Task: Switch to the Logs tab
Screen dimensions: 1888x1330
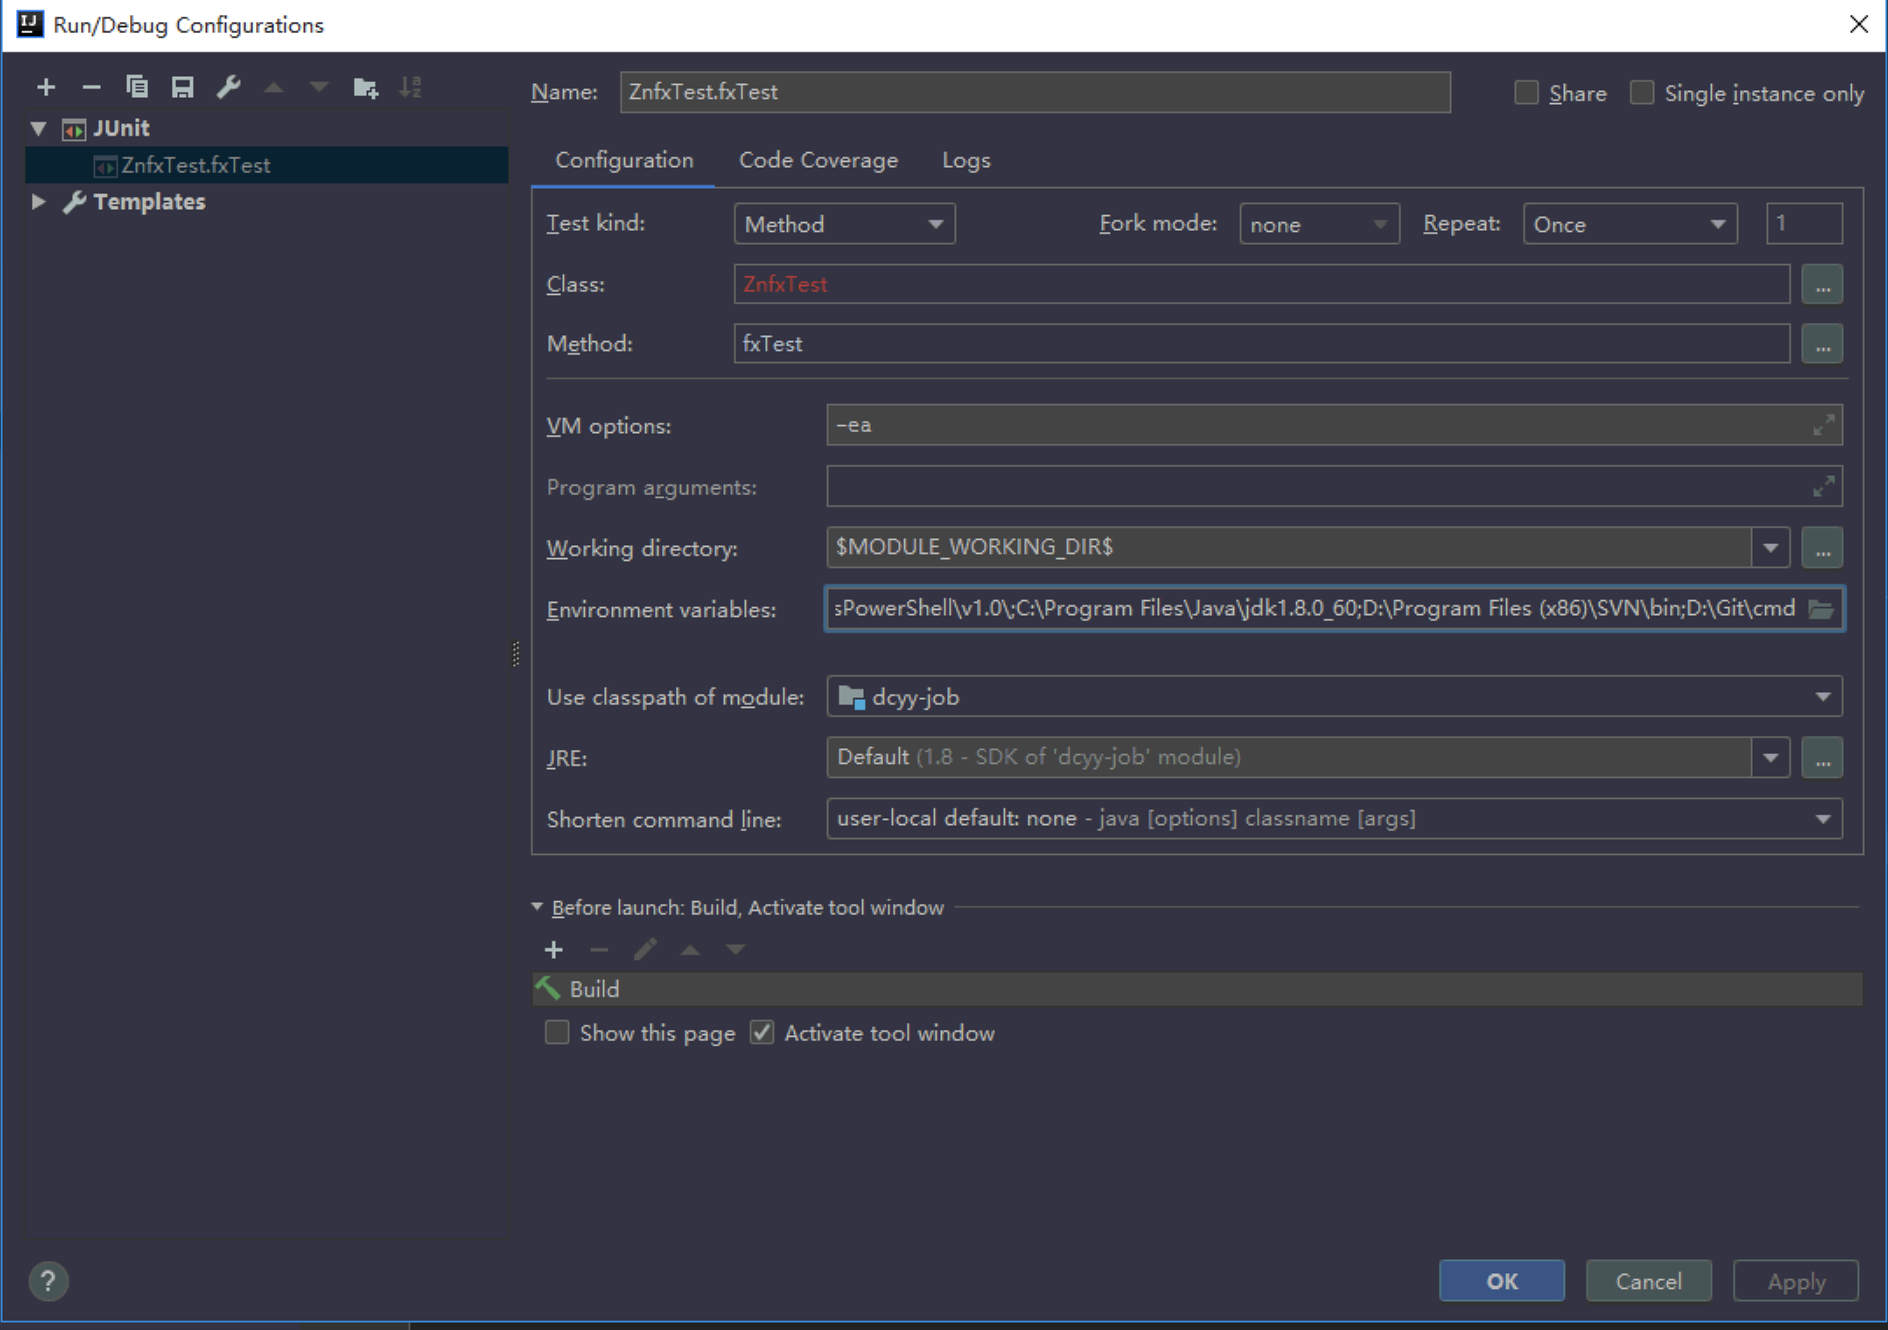Action: click(x=966, y=160)
